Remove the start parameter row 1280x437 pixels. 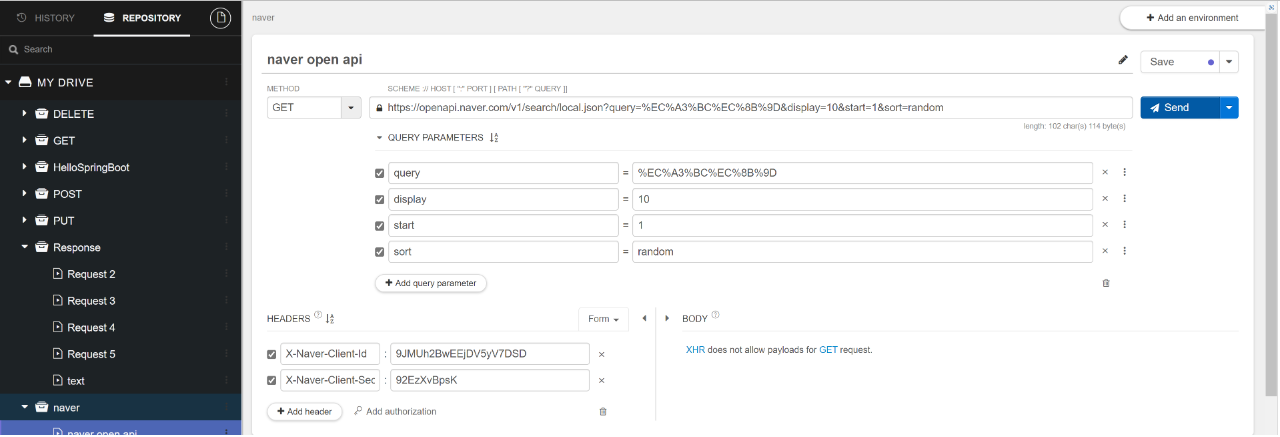click(x=1105, y=225)
